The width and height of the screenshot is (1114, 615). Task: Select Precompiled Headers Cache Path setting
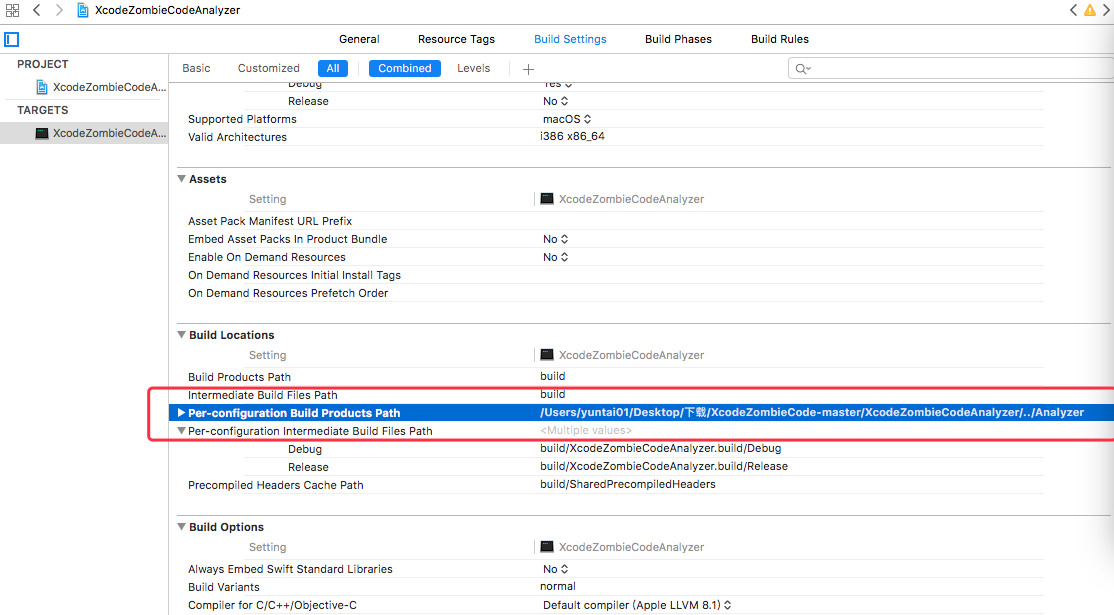click(276, 485)
